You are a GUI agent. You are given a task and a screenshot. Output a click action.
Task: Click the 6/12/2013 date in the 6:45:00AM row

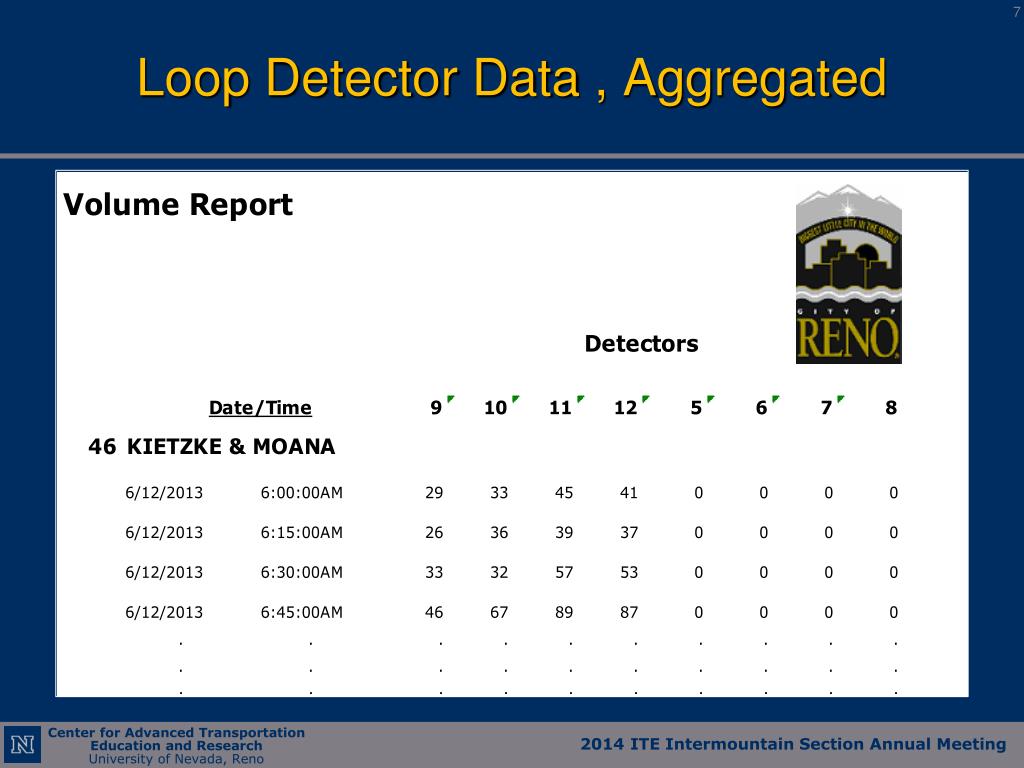pos(164,612)
